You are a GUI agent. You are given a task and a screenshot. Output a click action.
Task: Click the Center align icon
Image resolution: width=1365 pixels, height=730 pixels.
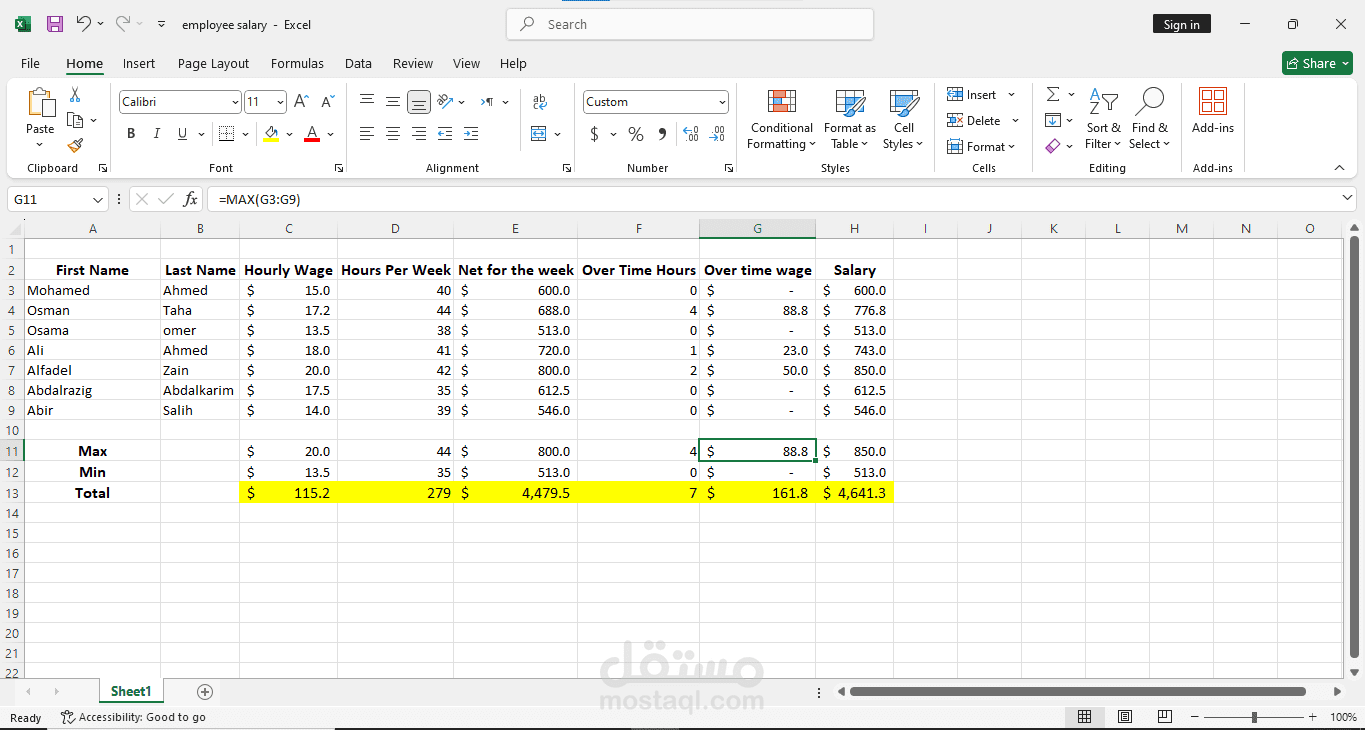tap(393, 134)
